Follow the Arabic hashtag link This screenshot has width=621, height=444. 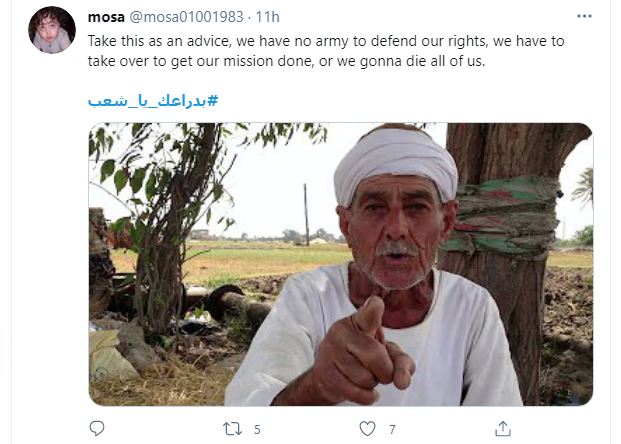[153, 101]
